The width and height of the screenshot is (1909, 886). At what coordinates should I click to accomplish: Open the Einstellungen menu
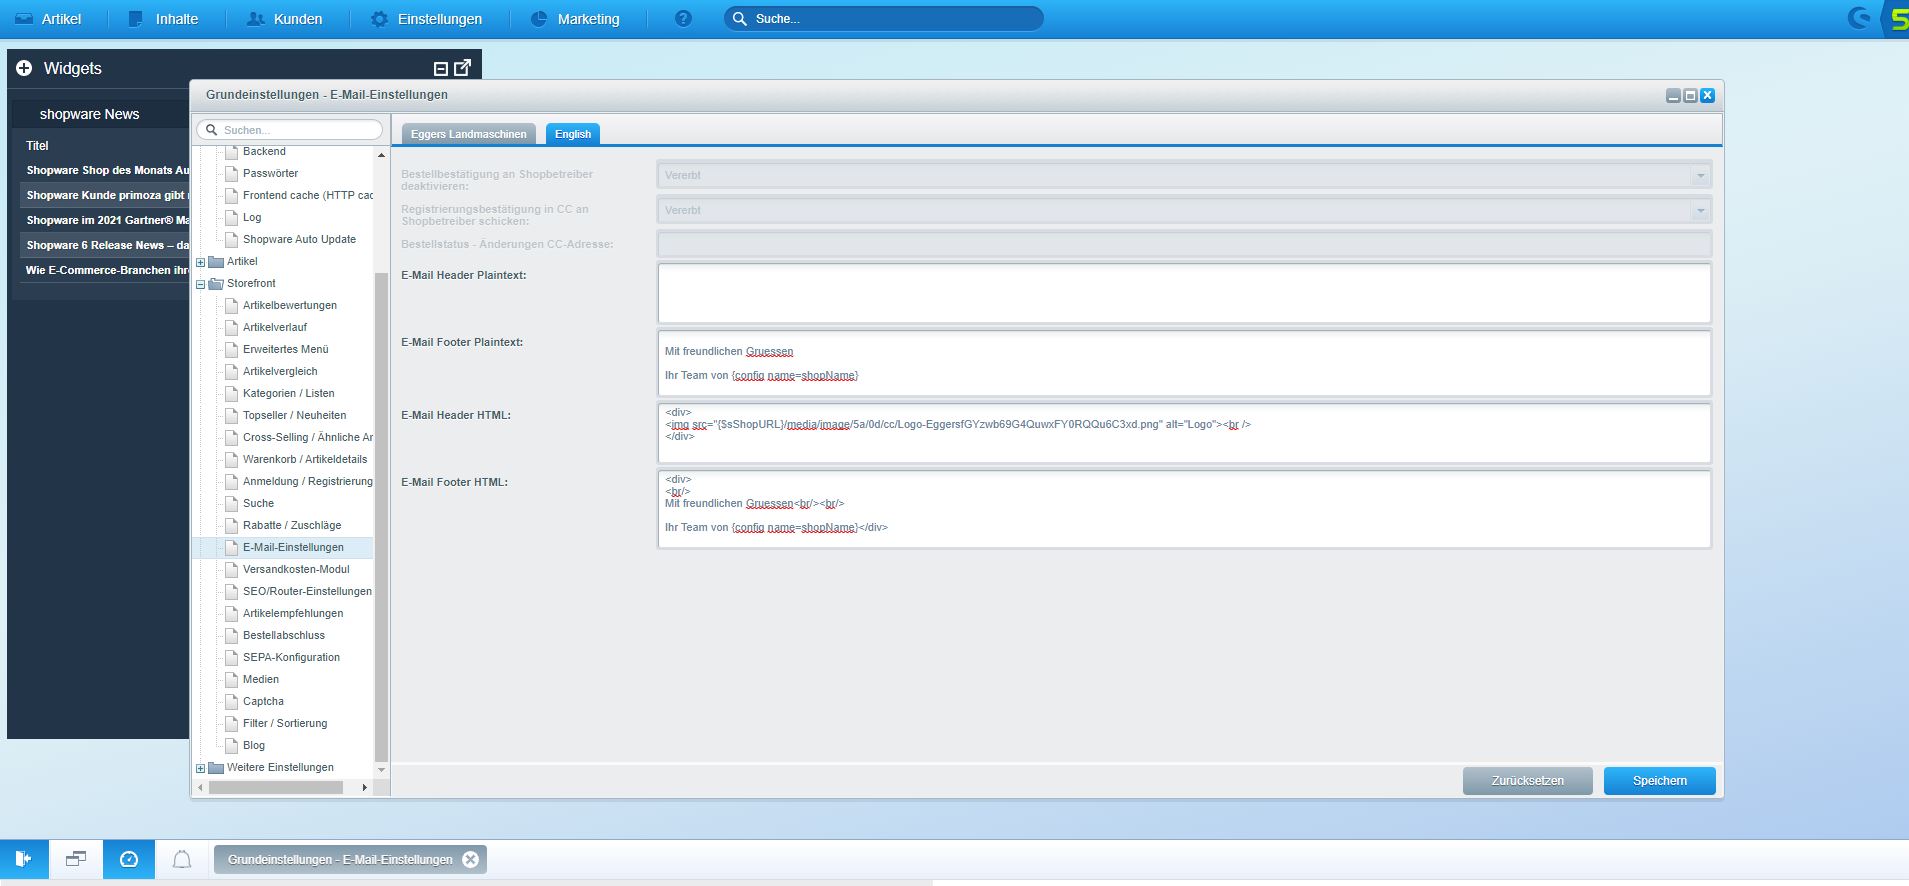pyautogui.click(x=426, y=19)
